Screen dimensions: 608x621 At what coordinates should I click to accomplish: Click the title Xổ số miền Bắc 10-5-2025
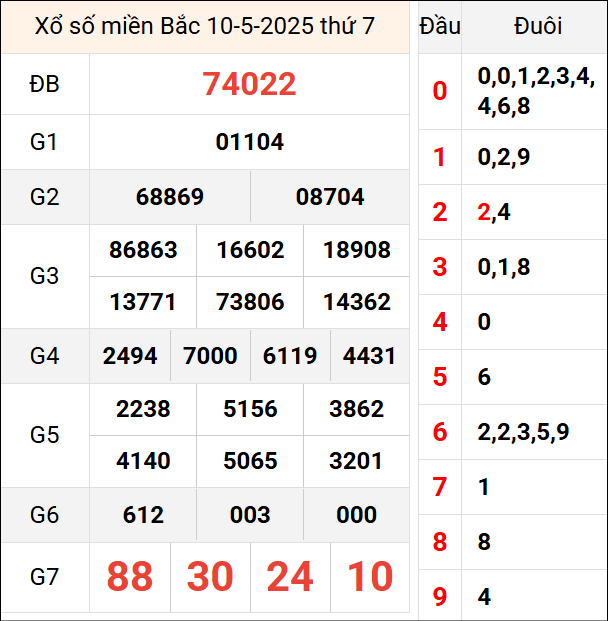point(205,26)
